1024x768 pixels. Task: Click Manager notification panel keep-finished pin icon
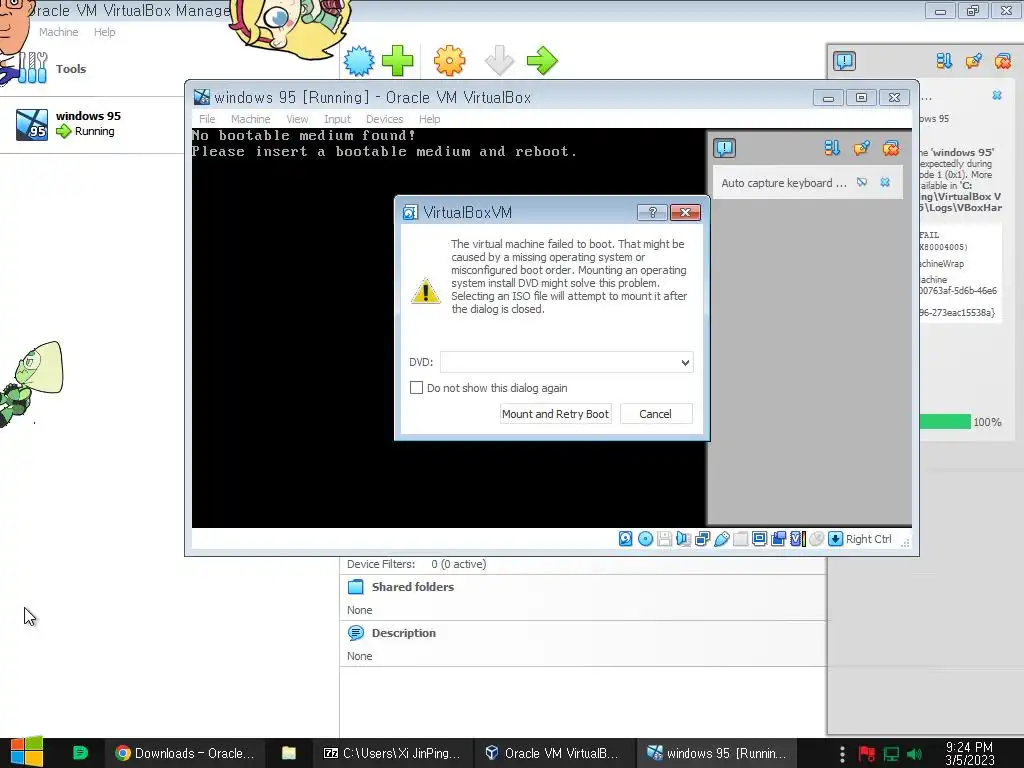coord(973,61)
